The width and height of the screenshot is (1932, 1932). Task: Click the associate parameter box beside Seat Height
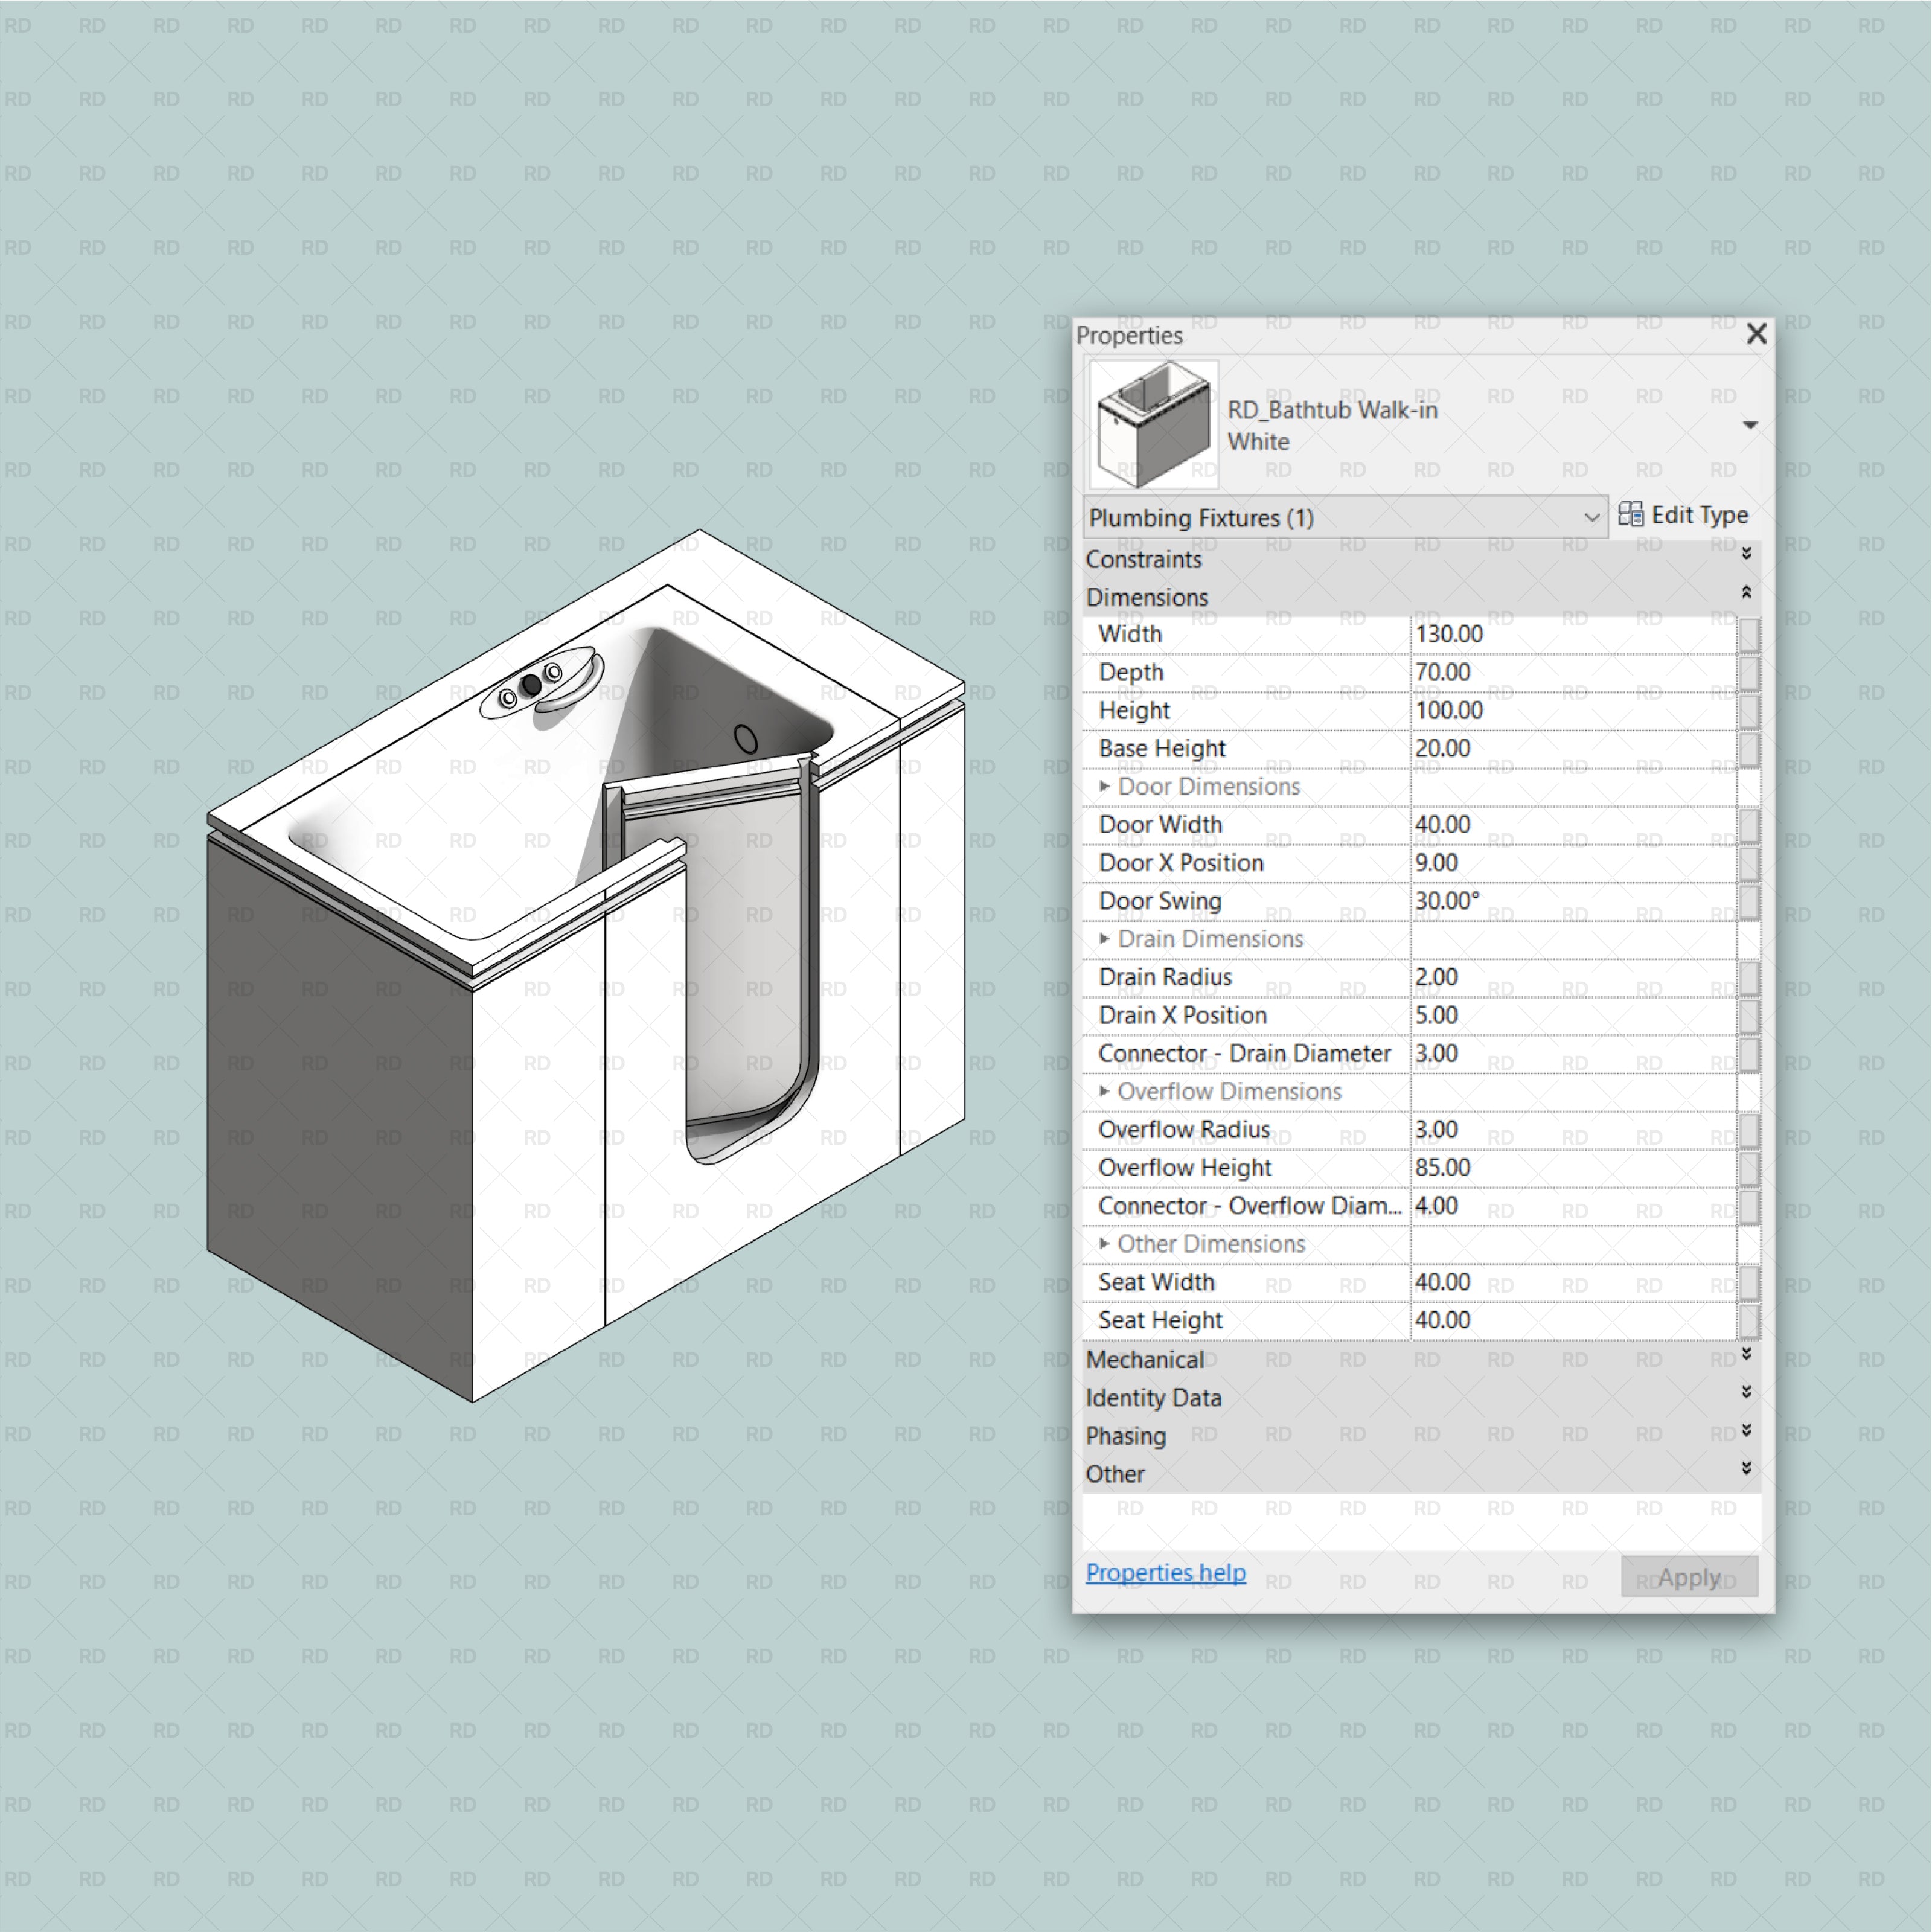point(1750,1320)
